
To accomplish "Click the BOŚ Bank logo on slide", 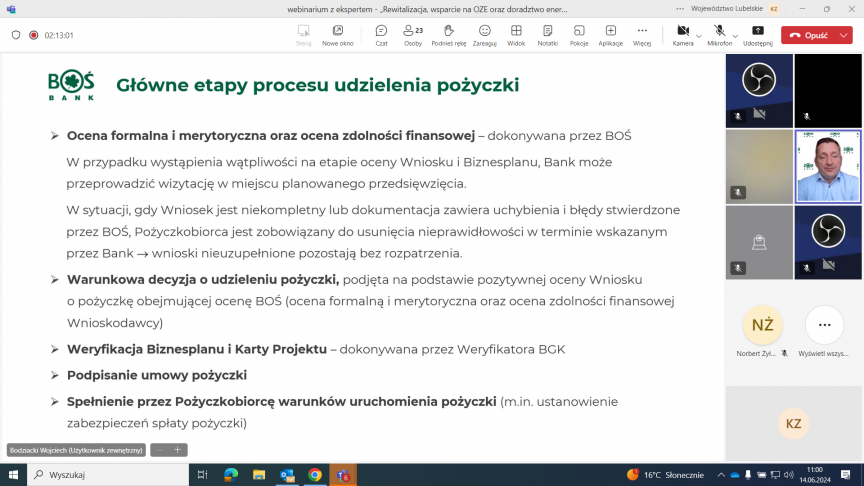I will coord(71,85).
